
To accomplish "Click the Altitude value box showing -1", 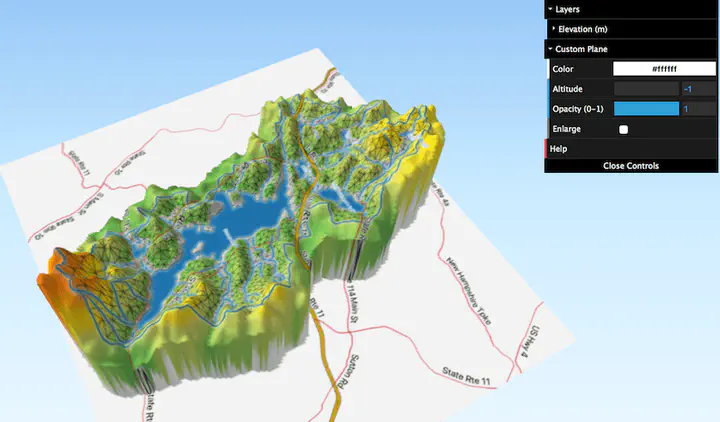I will (698, 89).
